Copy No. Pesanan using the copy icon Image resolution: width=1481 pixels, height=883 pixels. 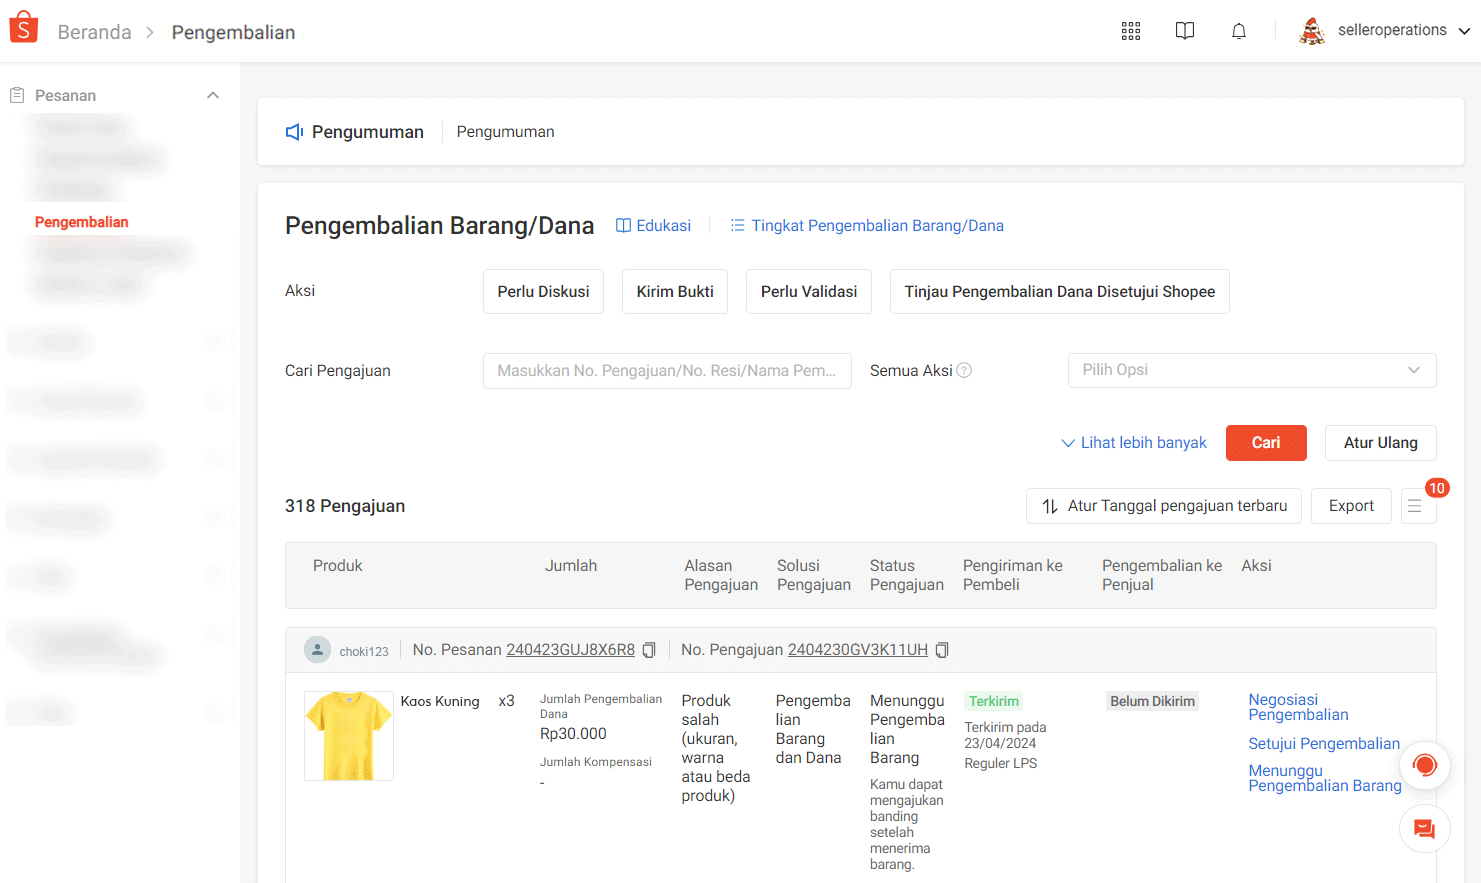(x=649, y=649)
